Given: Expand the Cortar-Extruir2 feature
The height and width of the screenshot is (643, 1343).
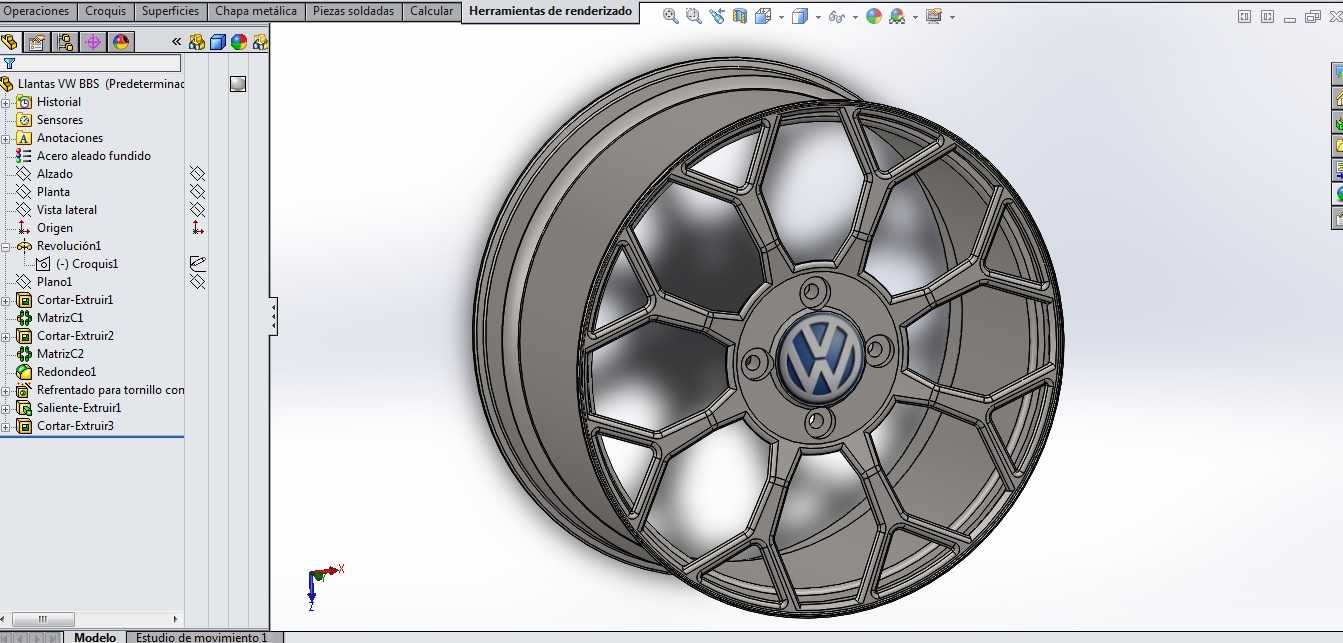Looking at the screenshot, I should (x=6, y=336).
